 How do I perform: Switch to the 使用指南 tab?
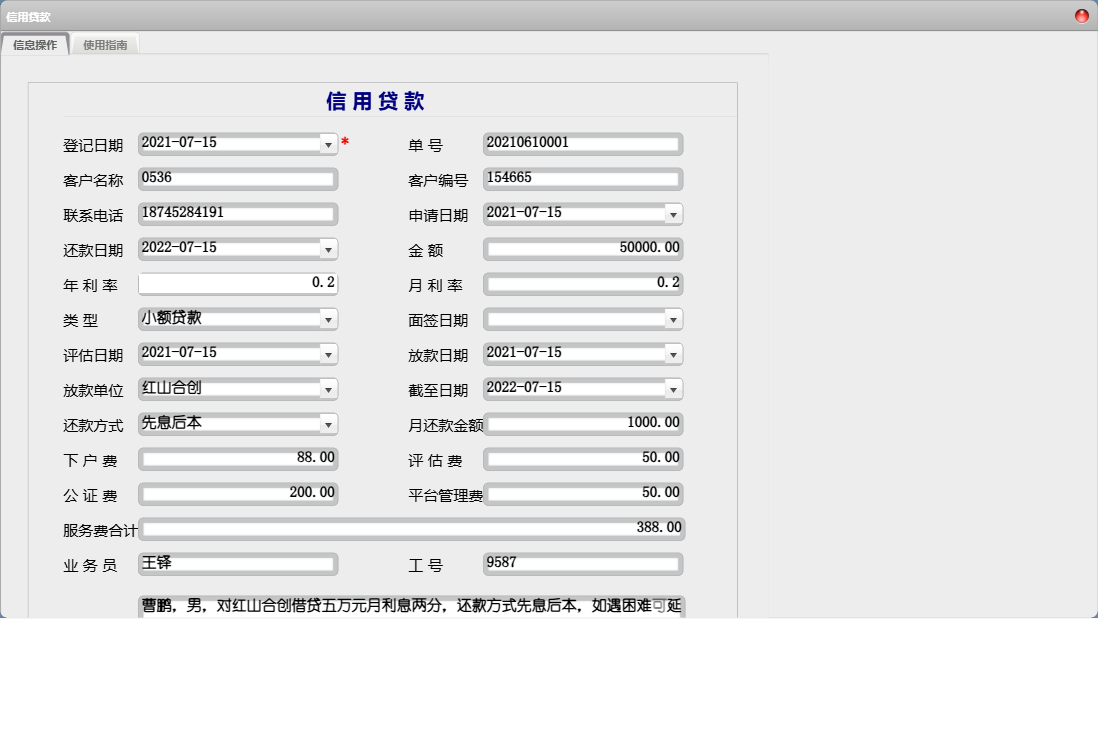(x=105, y=44)
